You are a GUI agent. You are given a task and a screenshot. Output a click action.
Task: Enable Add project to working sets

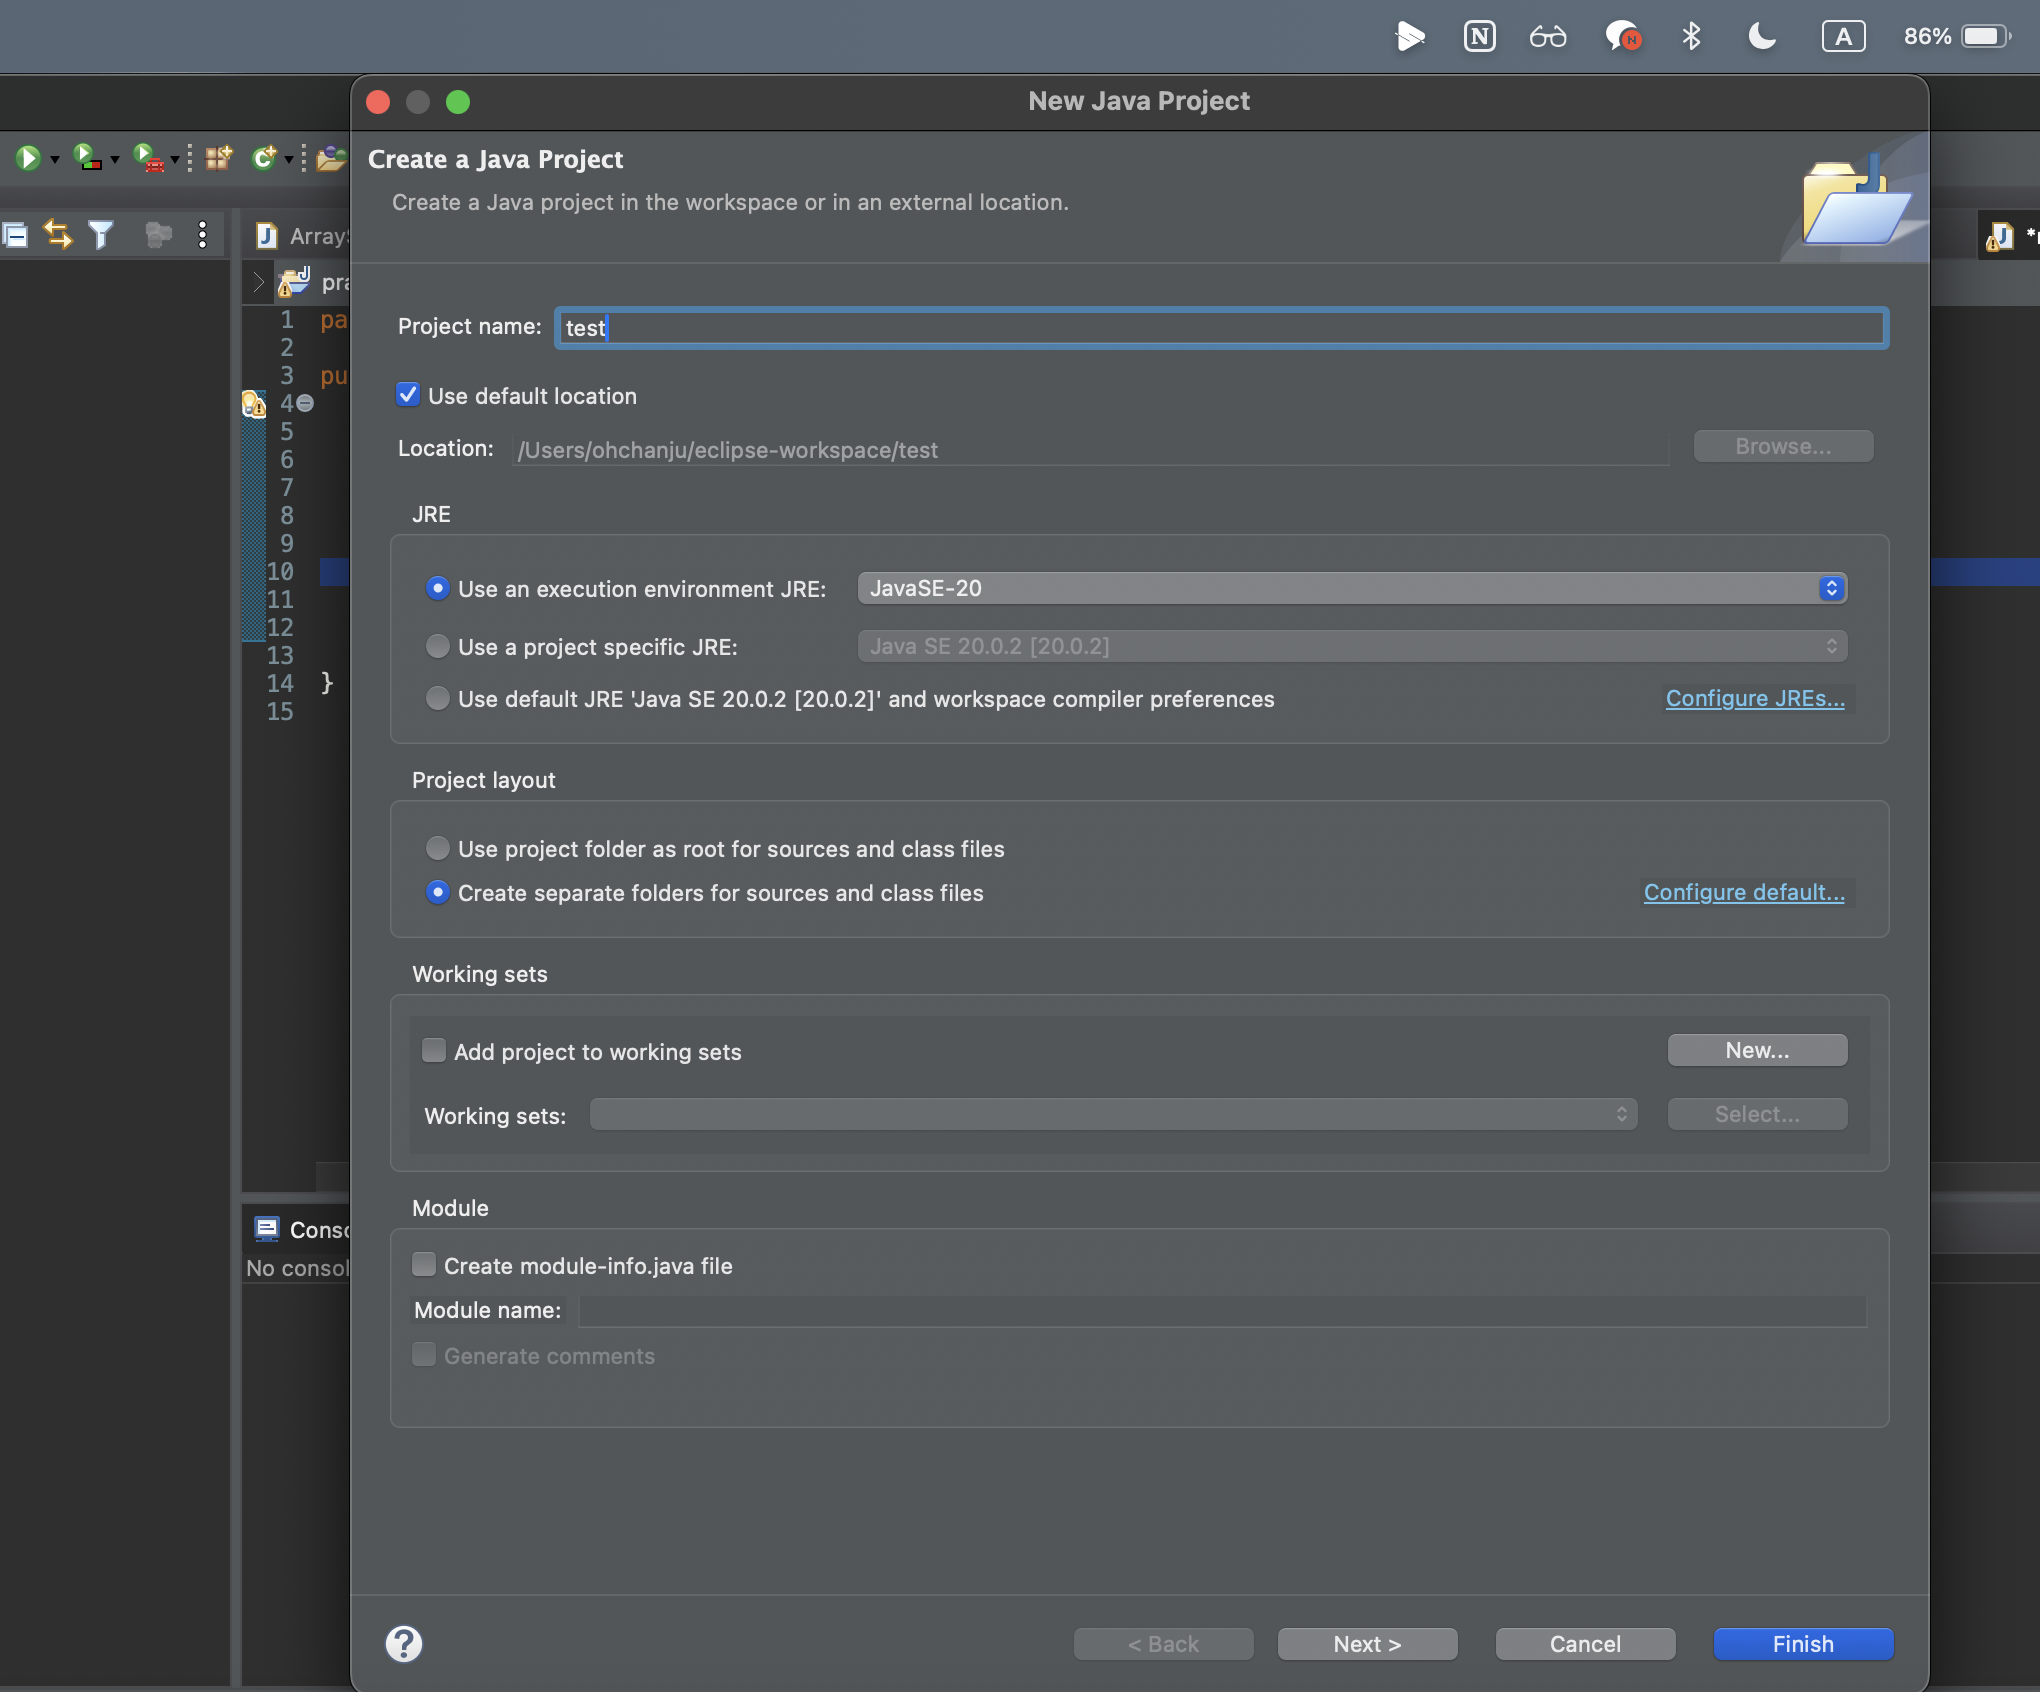click(434, 1050)
